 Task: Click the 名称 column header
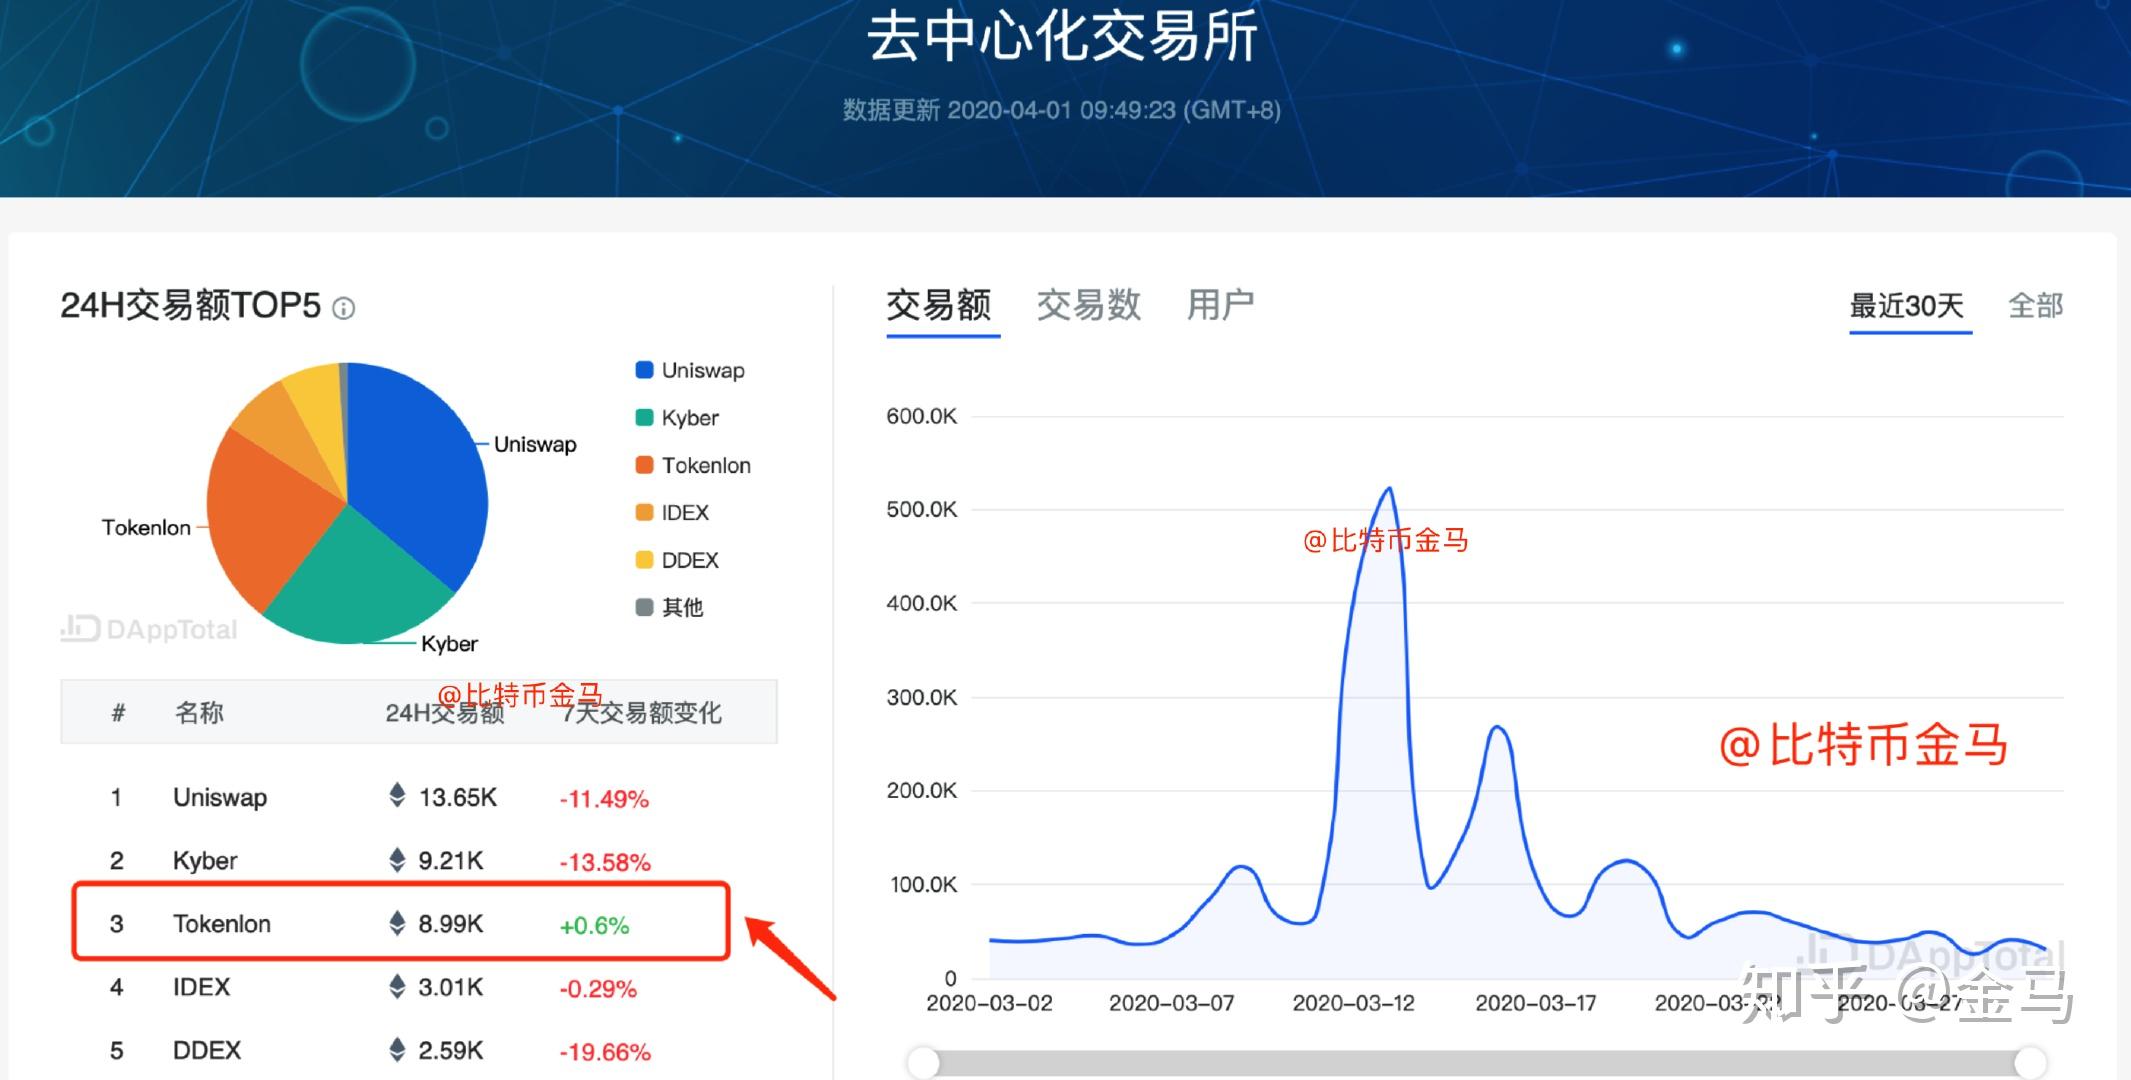[199, 713]
